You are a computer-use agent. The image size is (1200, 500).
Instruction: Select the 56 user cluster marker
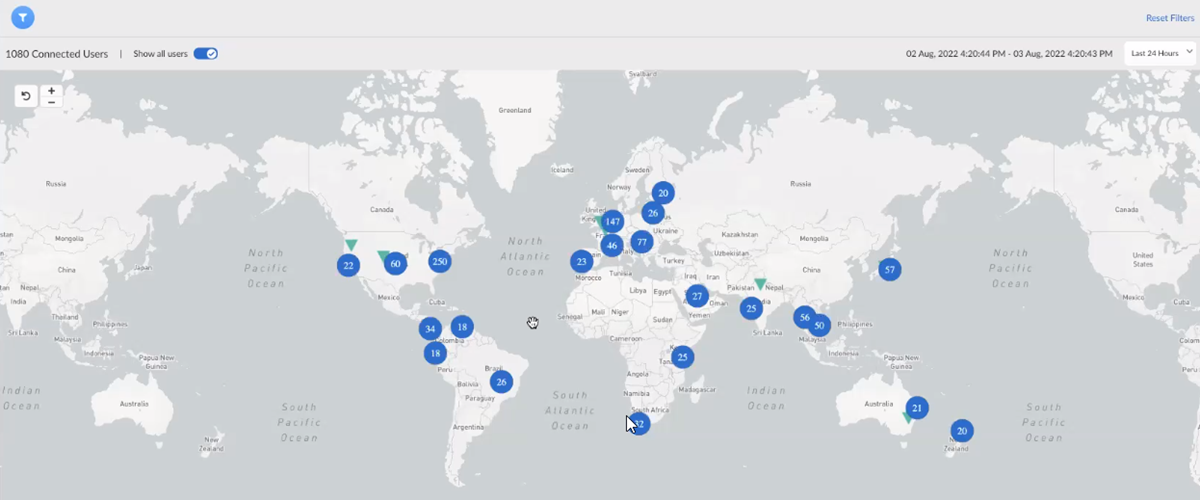[804, 317]
